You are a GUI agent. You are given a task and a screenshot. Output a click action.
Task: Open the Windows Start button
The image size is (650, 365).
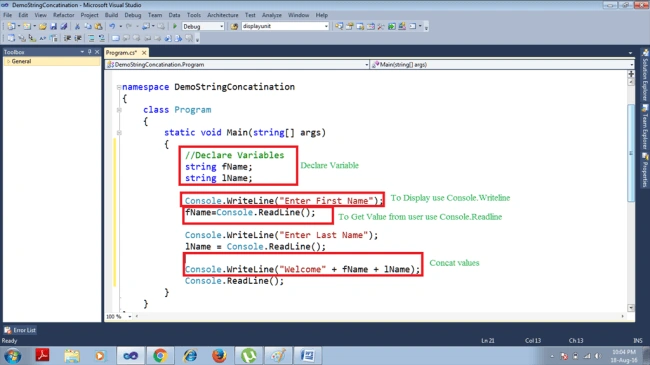(x=12, y=356)
